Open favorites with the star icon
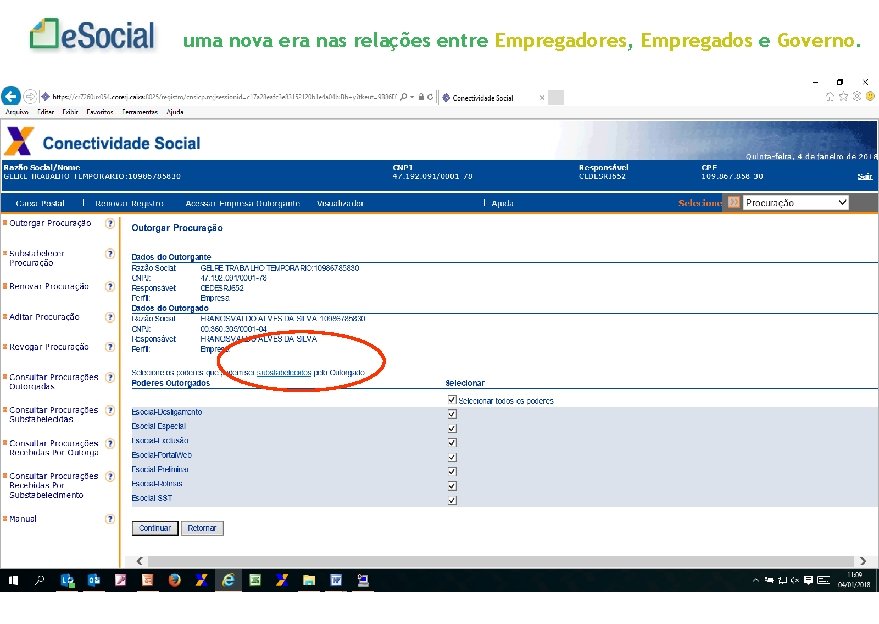The image size is (879, 624). (x=843, y=96)
